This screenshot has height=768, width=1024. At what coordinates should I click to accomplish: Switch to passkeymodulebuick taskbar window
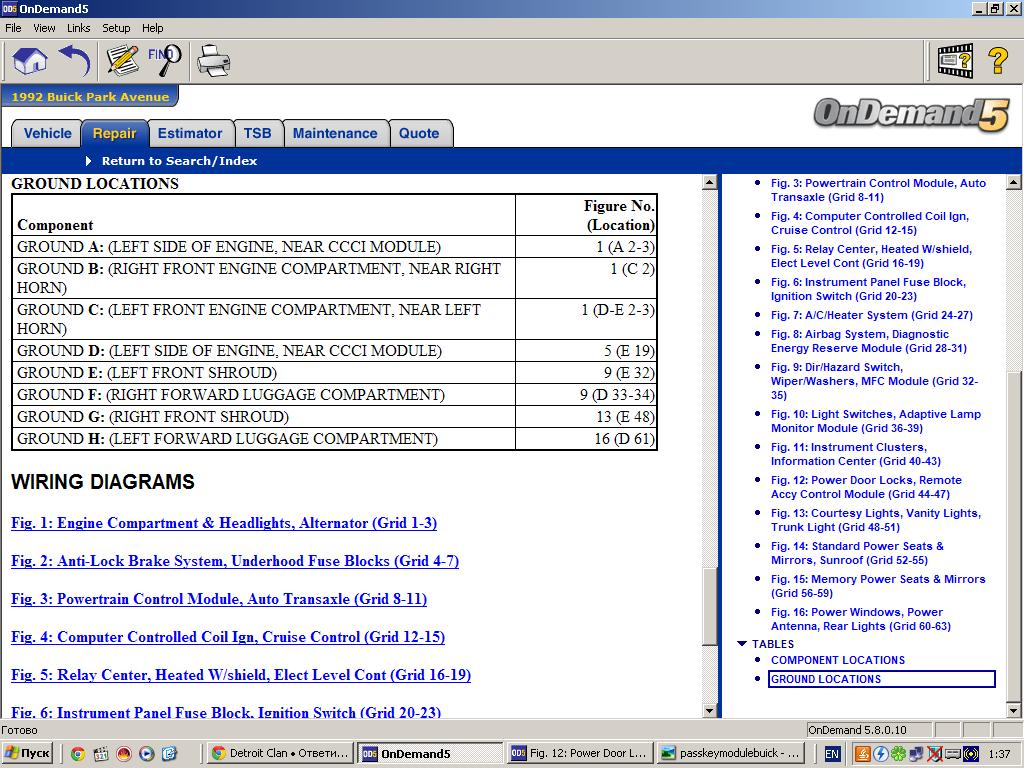(731, 754)
